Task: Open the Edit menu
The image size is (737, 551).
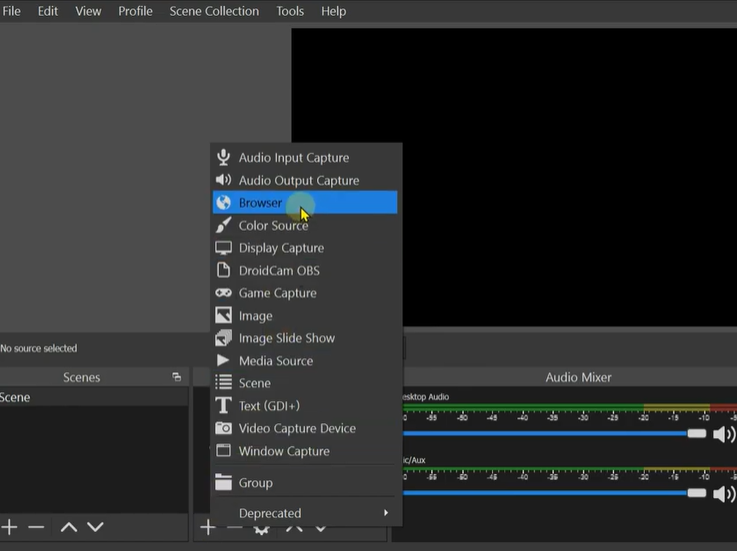Action: pos(48,11)
